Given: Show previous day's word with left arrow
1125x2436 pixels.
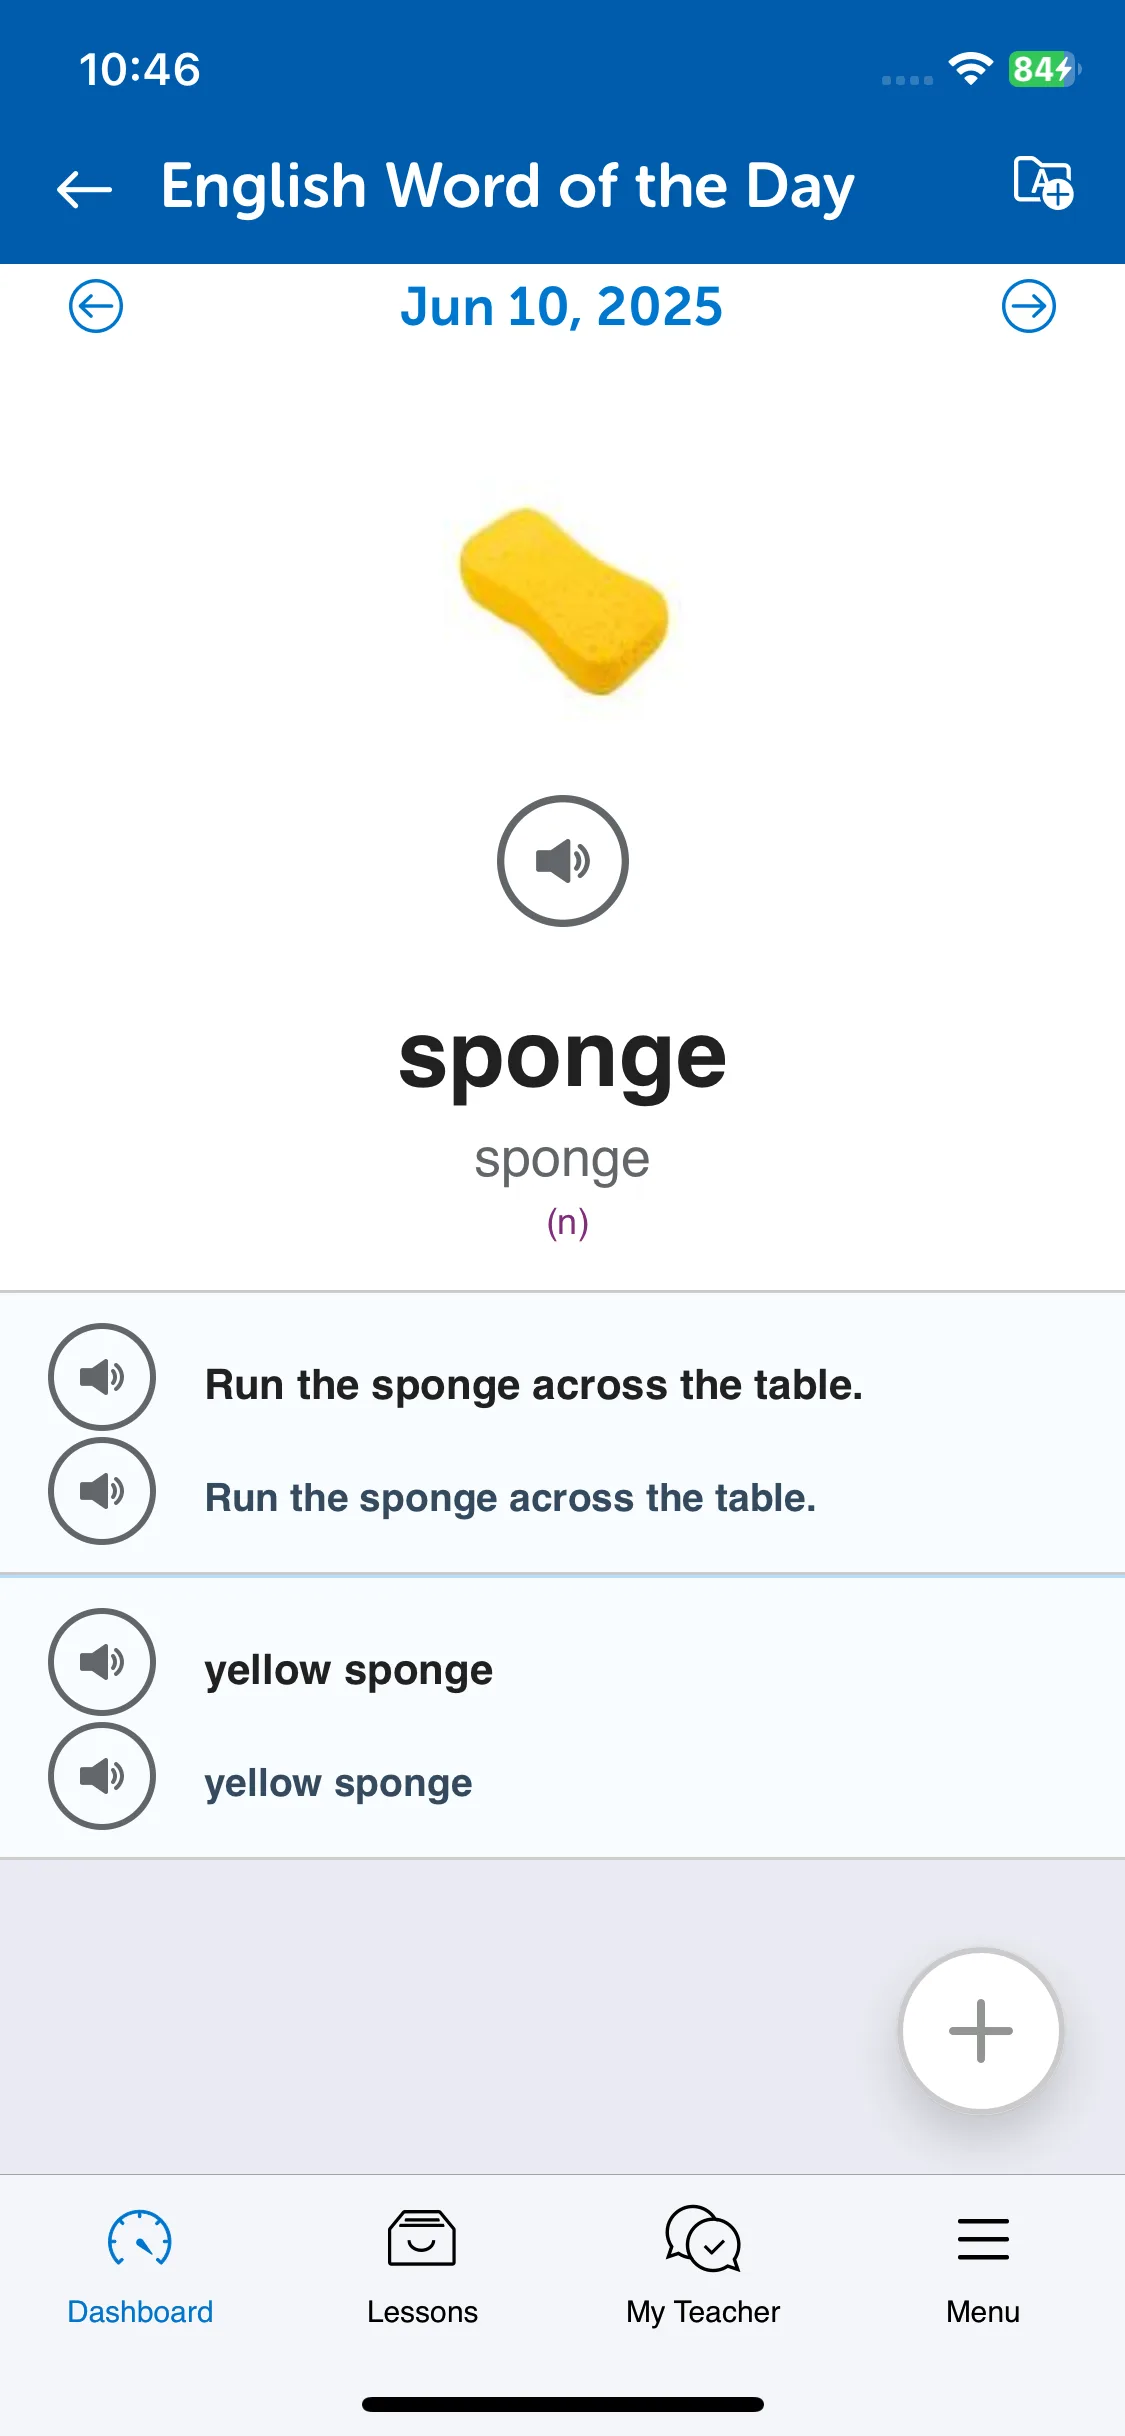Looking at the screenshot, I should [x=96, y=306].
